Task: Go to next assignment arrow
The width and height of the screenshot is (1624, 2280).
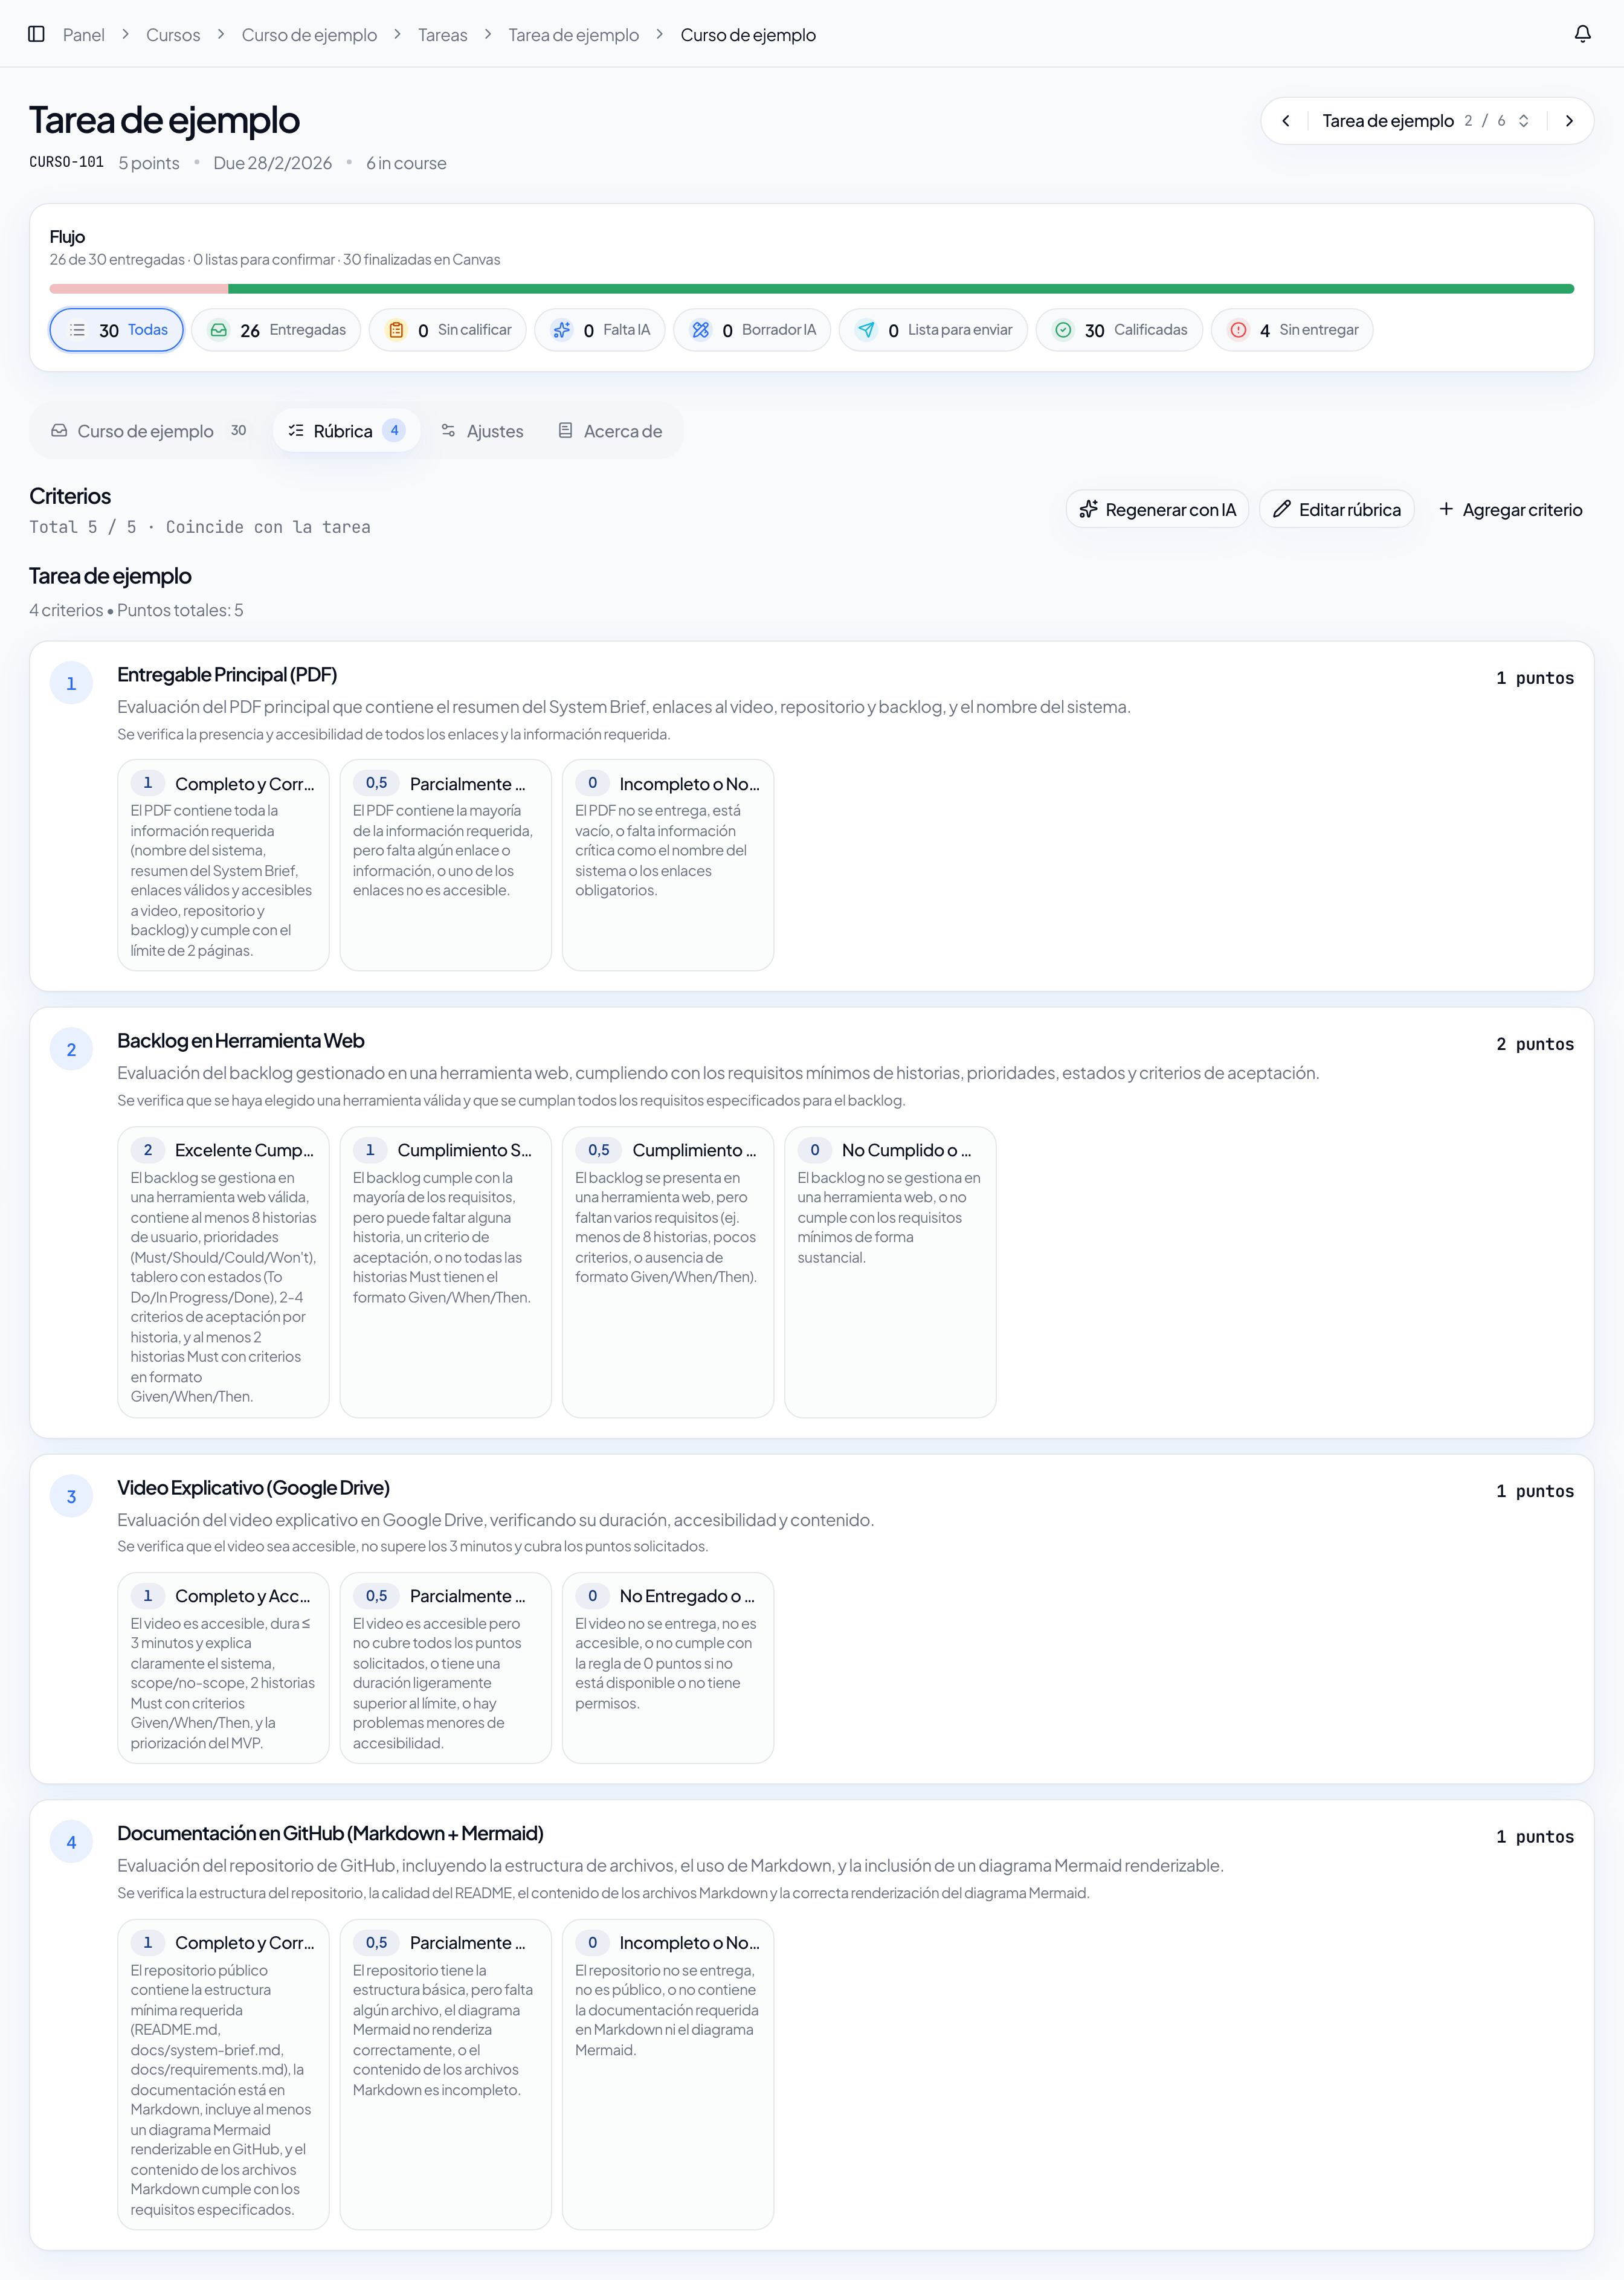Action: [1569, 121]
